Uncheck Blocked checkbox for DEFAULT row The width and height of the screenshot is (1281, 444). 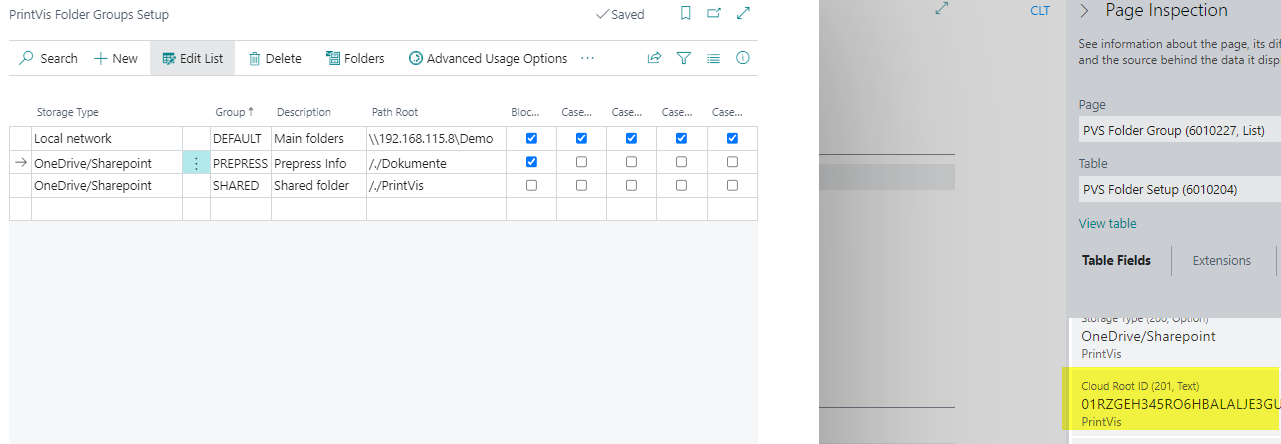point(531,138)
